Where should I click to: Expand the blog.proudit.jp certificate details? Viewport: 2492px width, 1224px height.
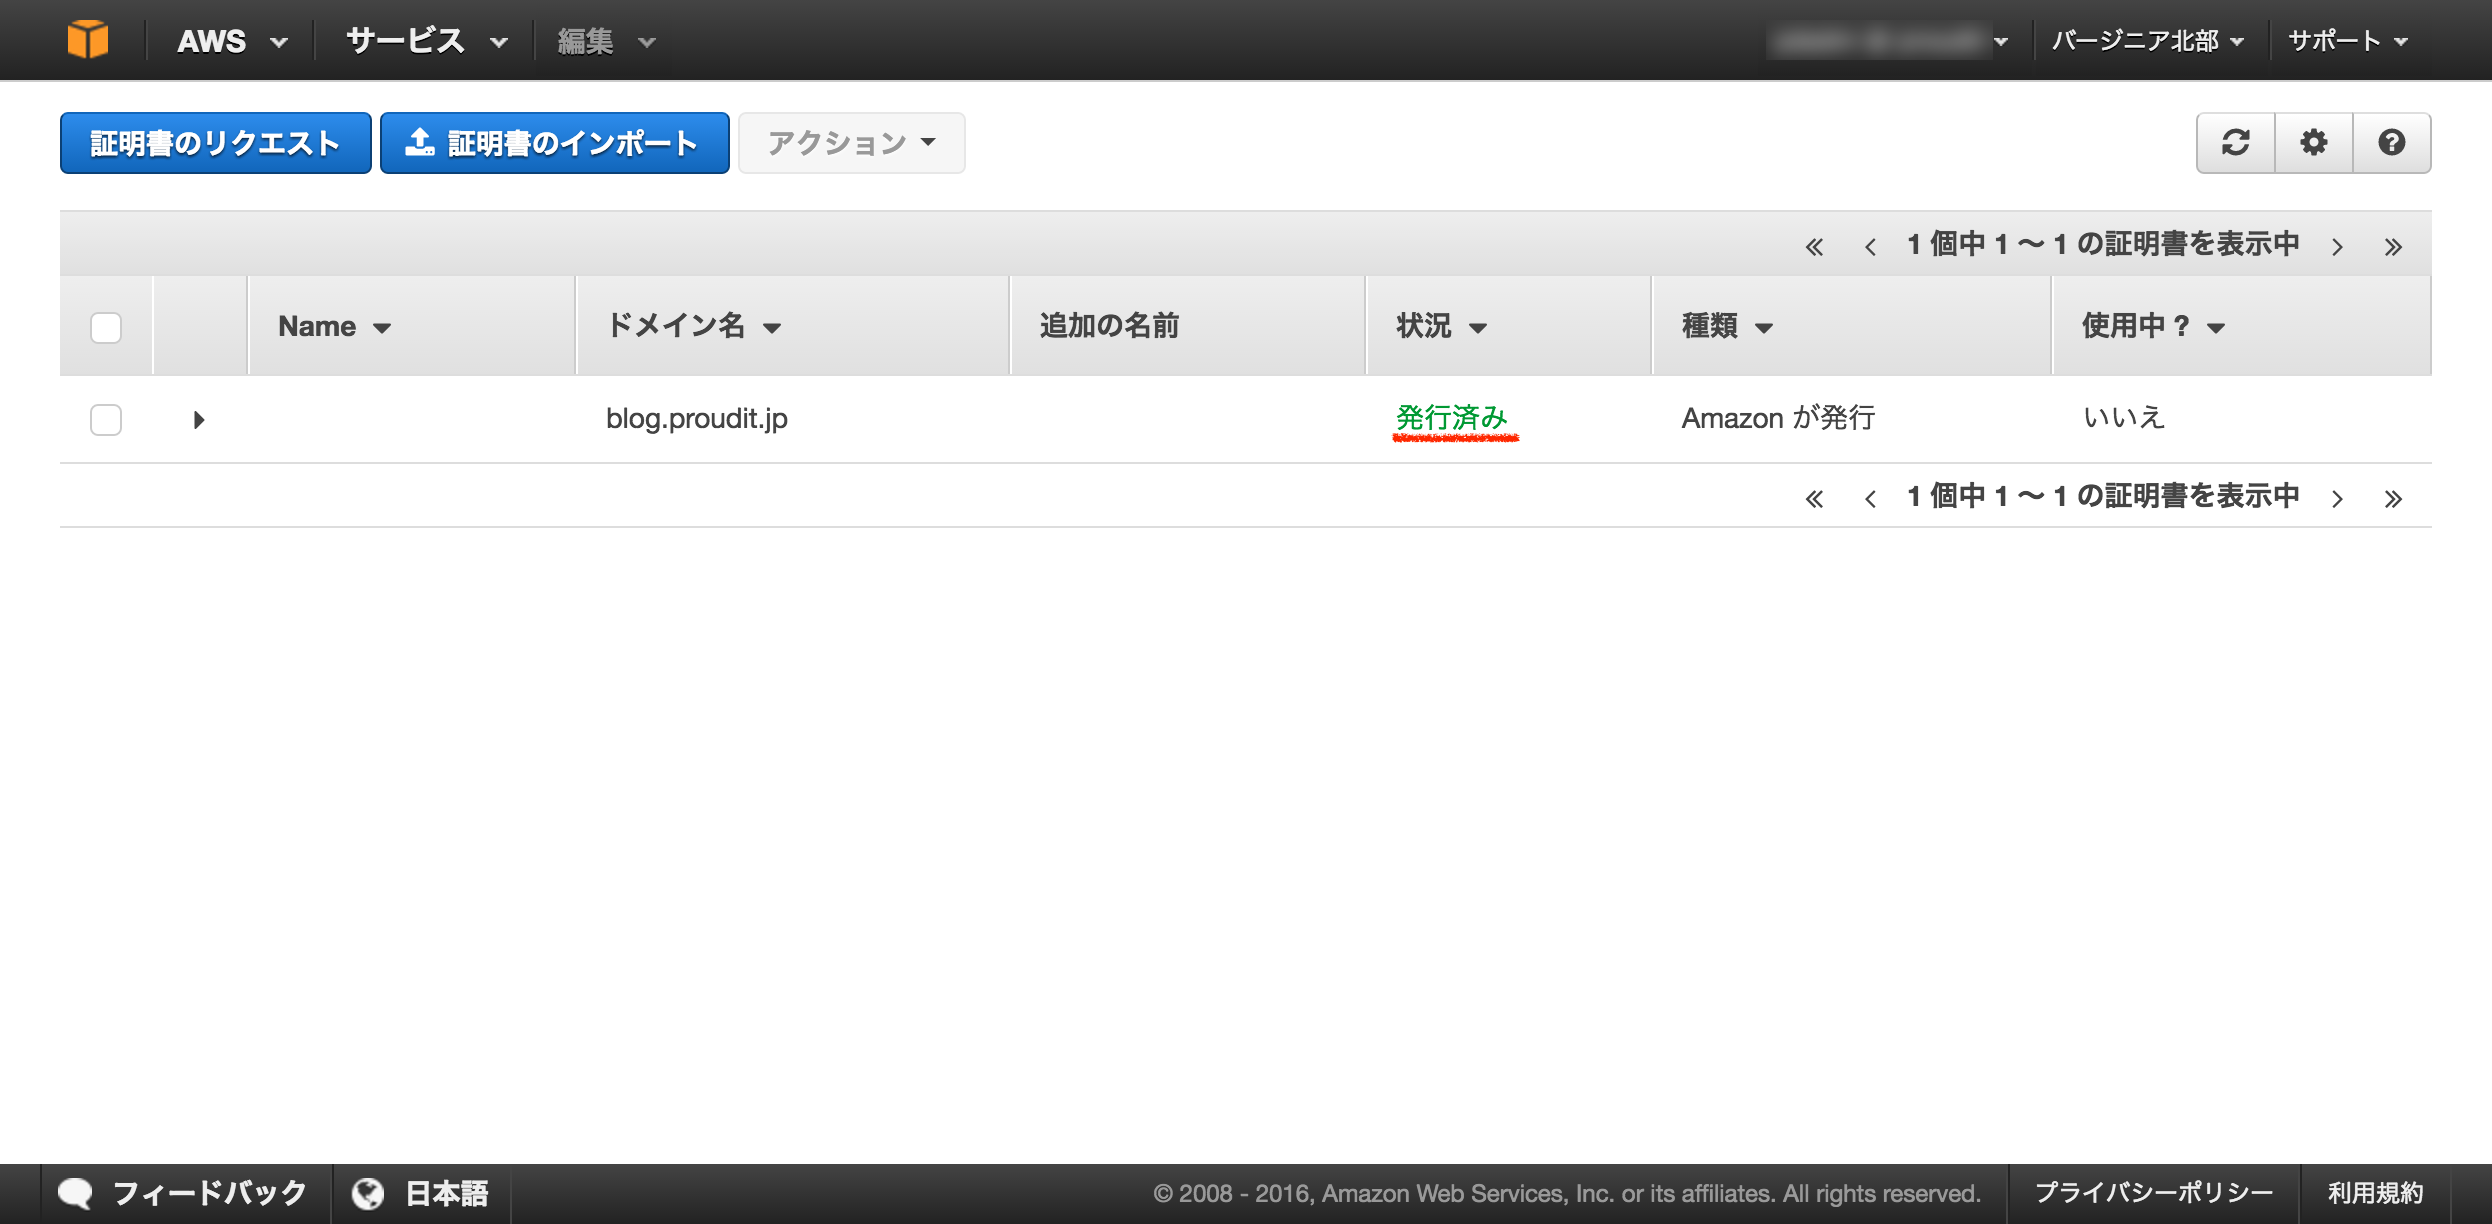[198, 419]
